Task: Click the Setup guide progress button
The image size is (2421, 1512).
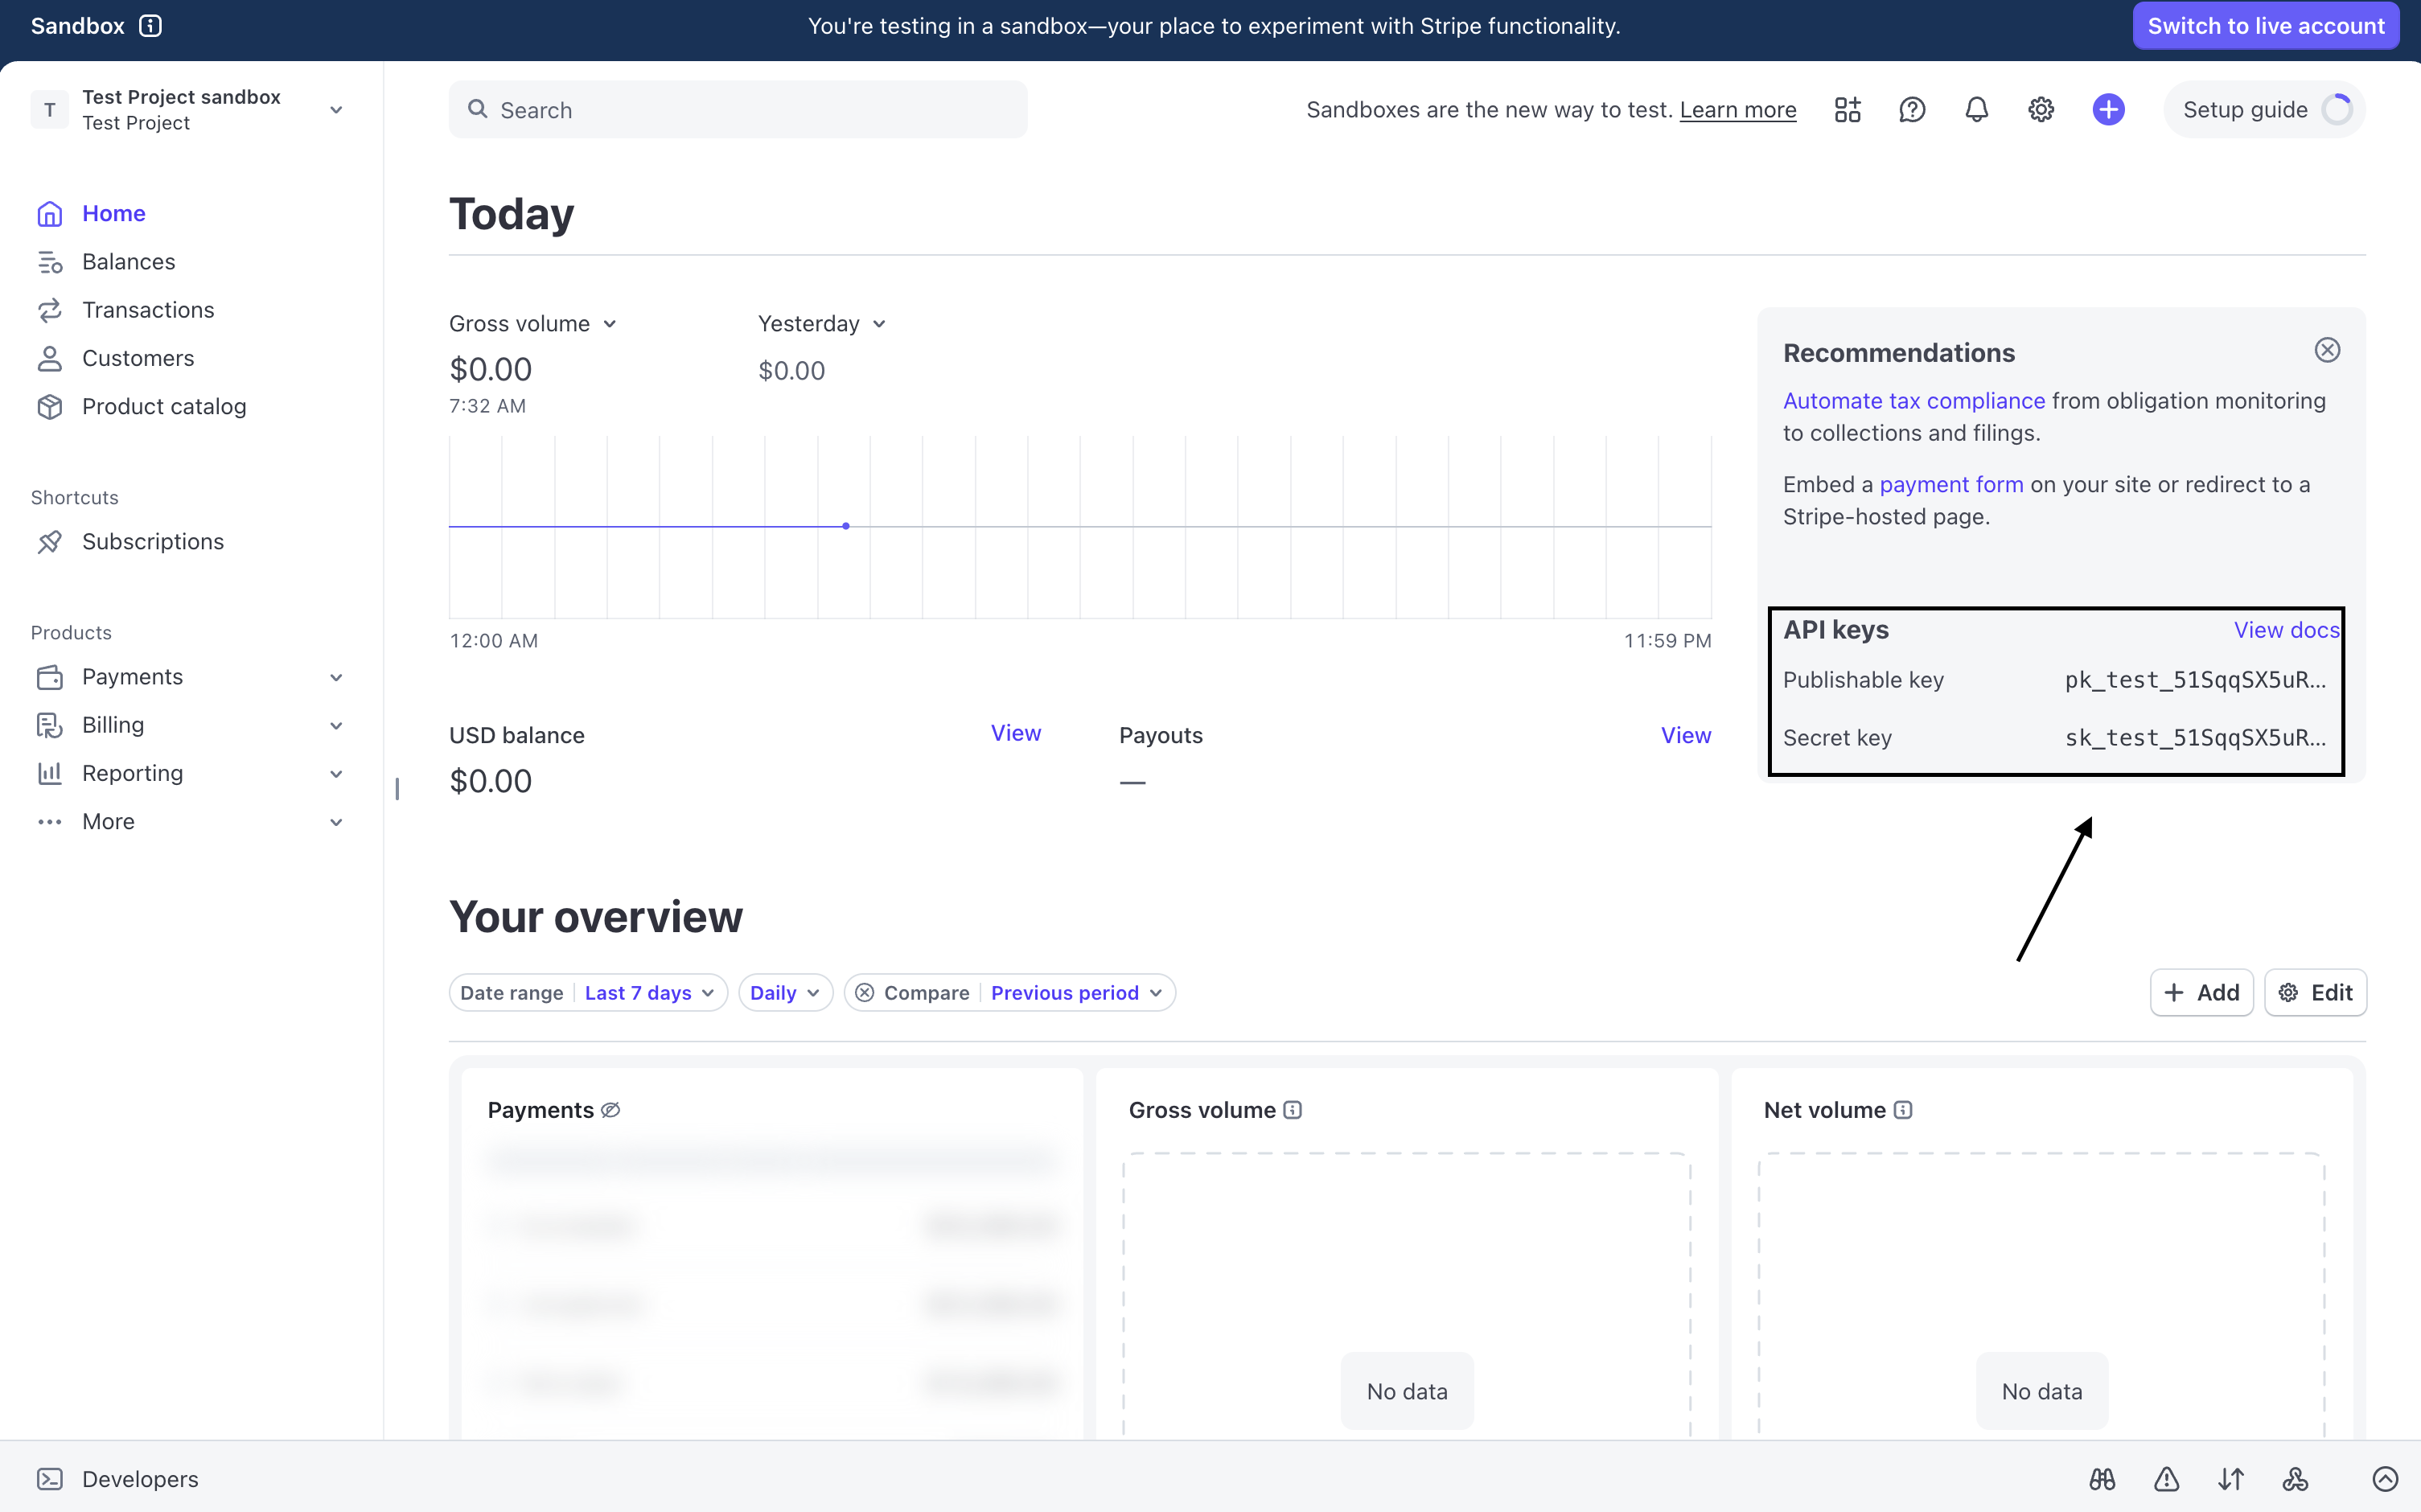Action: tap(2264, 110)
